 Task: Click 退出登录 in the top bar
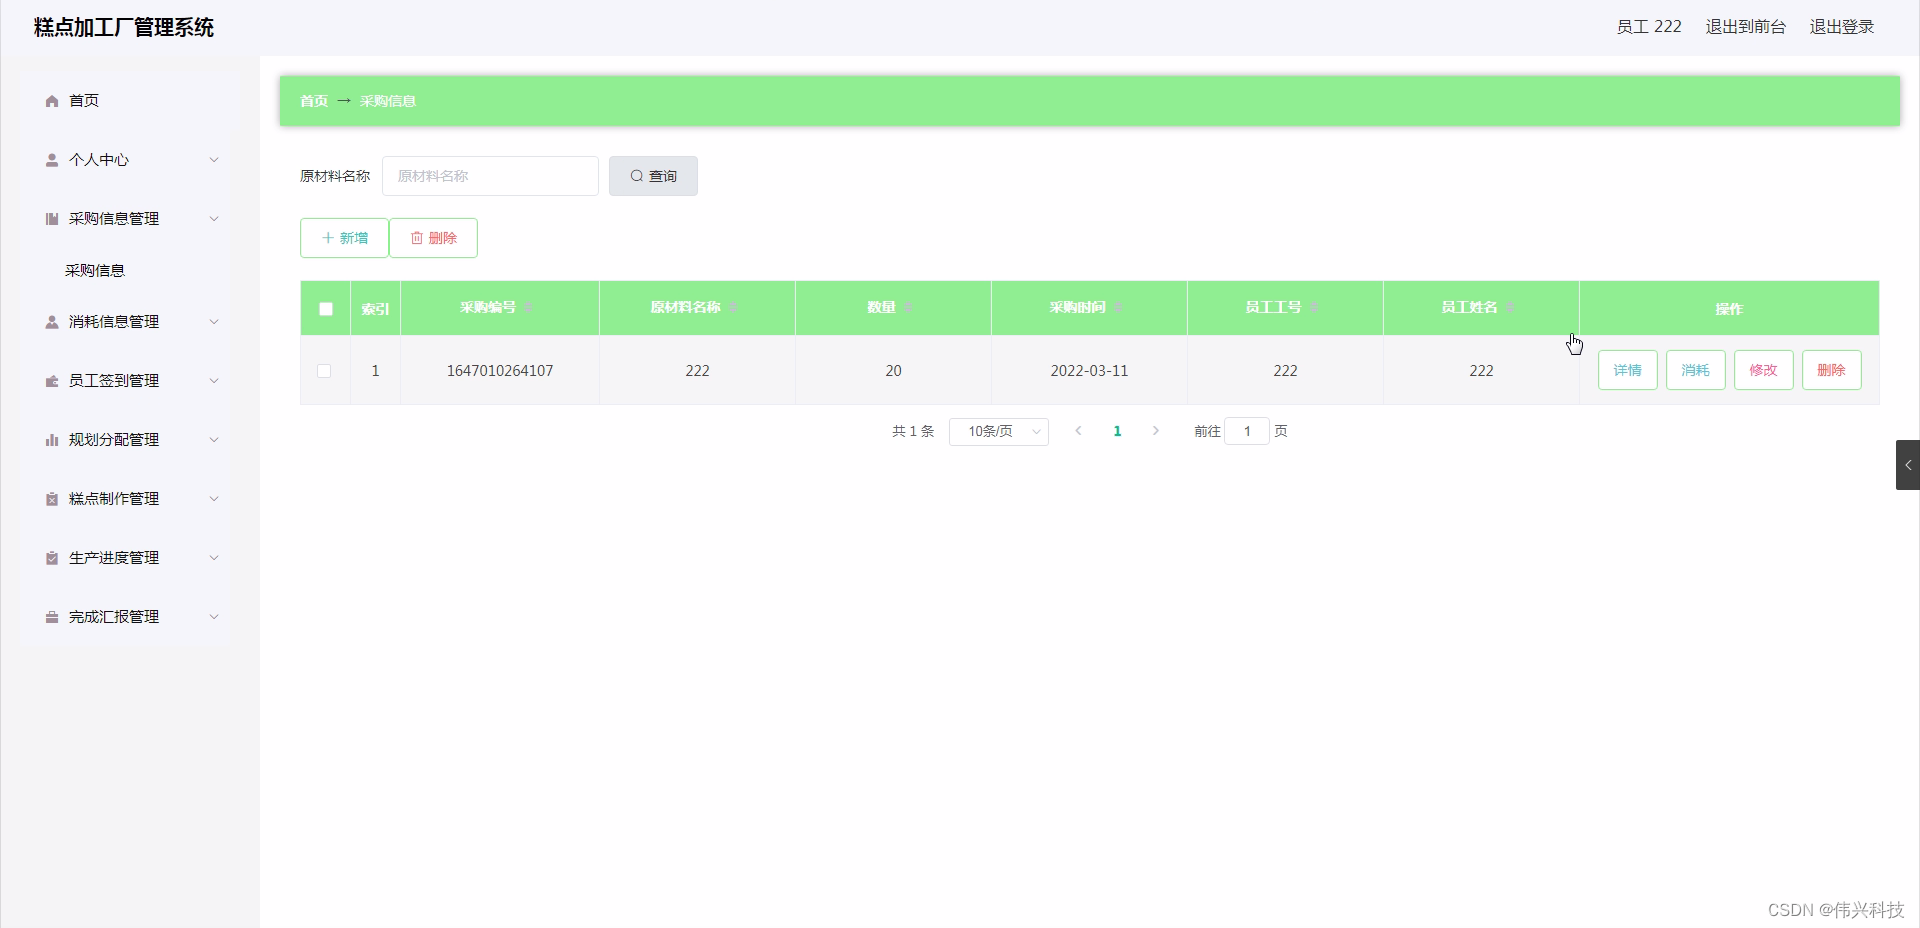tap(1842, 27)
